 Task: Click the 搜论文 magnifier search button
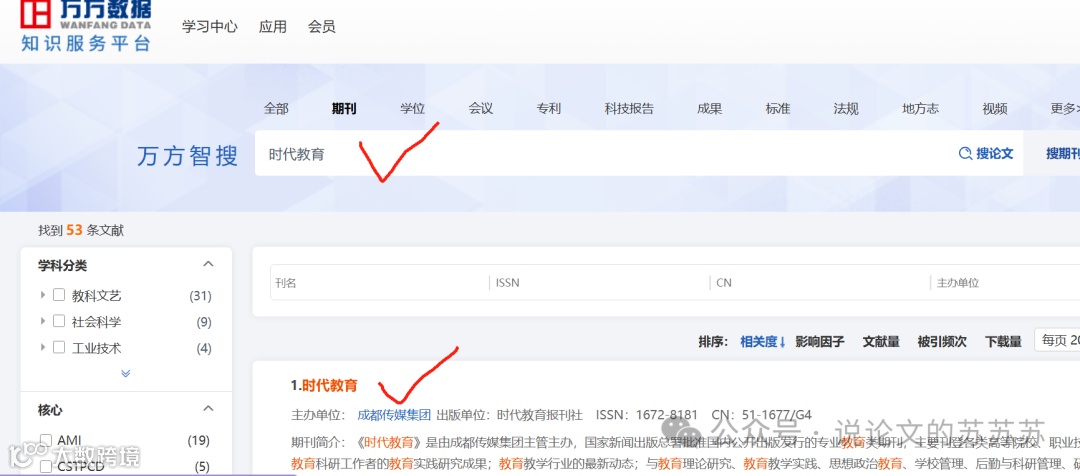(986, 153)
